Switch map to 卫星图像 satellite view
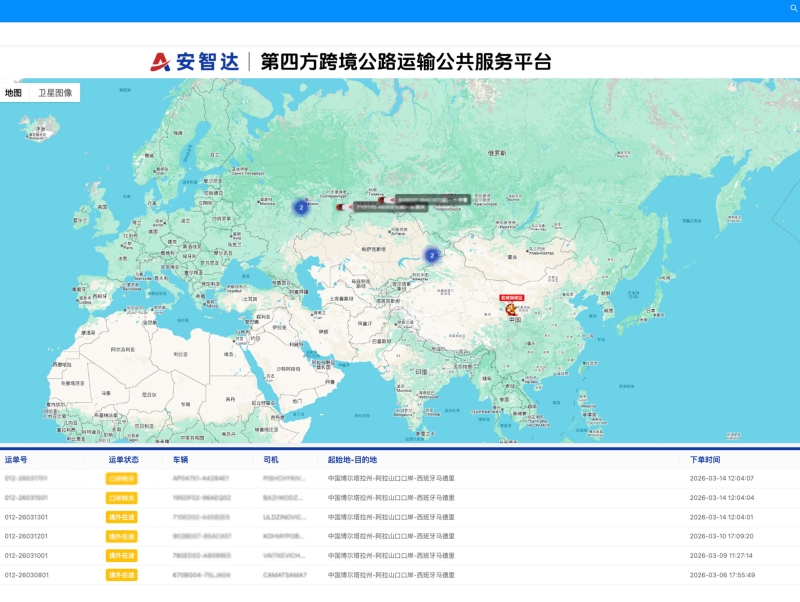This screenshot has width=800, height=602. (55, 93)
